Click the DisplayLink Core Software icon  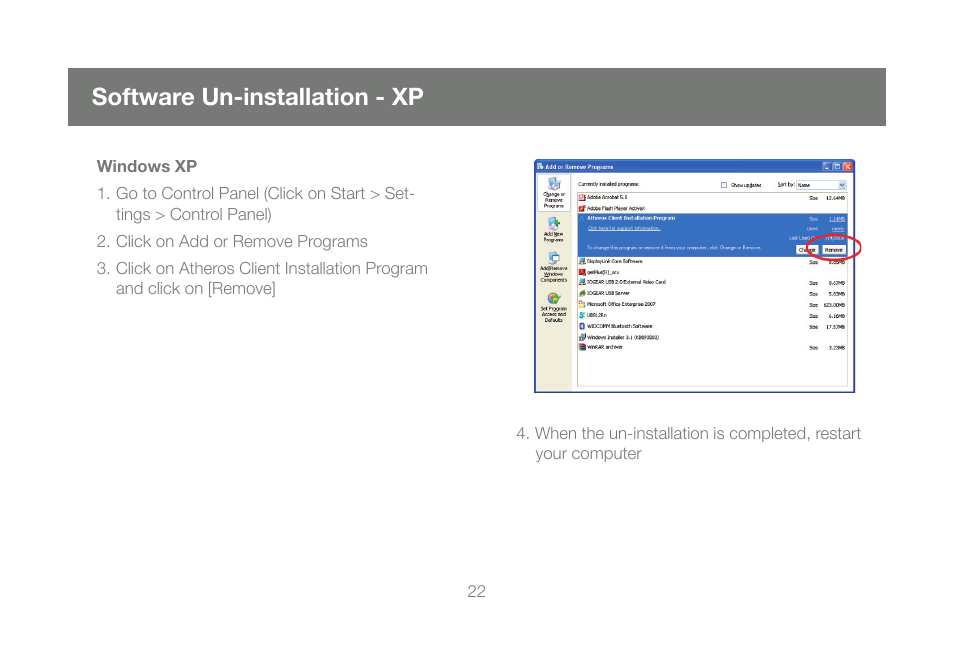point(582,261)
